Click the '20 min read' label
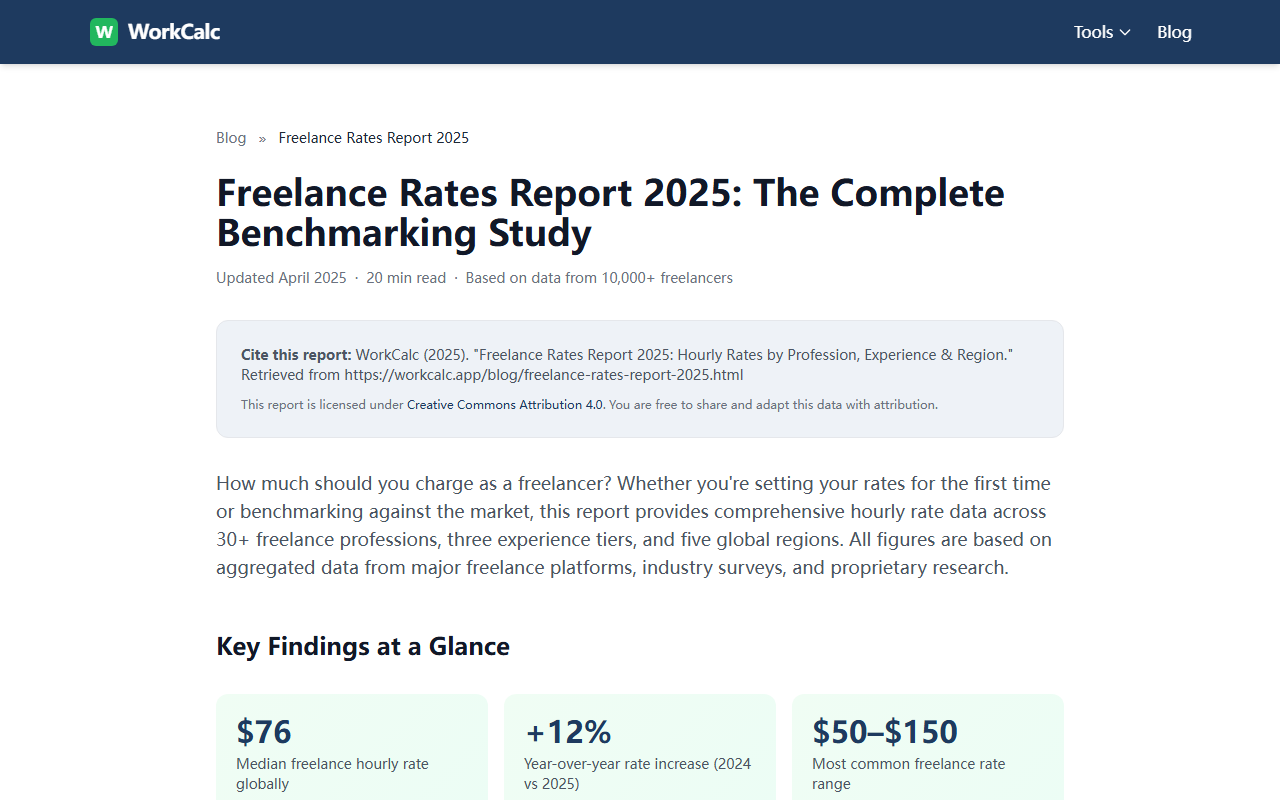This screenshot has width=1280, height=800. point(406,278)
